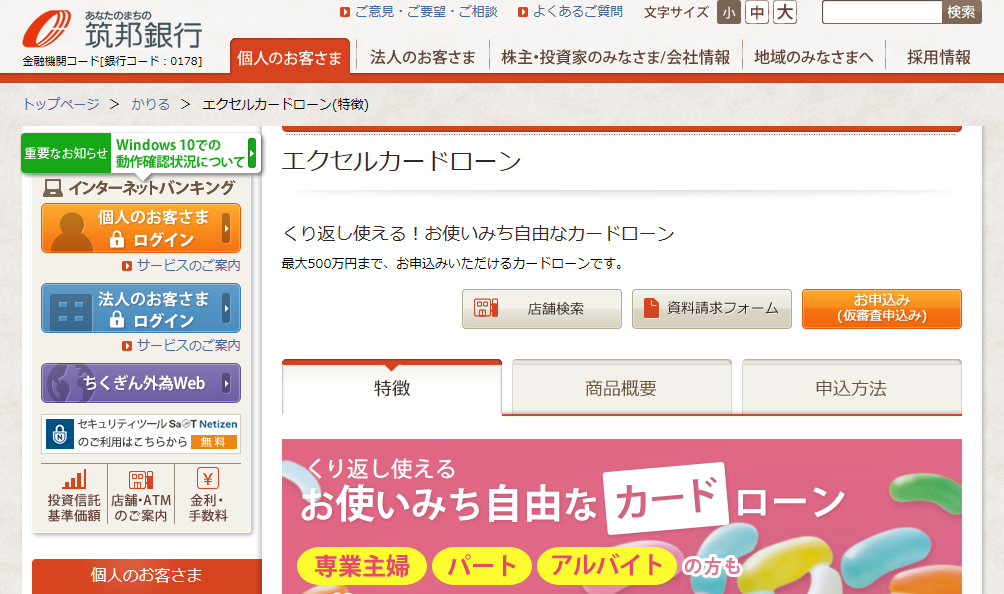Switch to the 申込方法 tab
This screenshot has height=594, width=1004.
[852, 388]
